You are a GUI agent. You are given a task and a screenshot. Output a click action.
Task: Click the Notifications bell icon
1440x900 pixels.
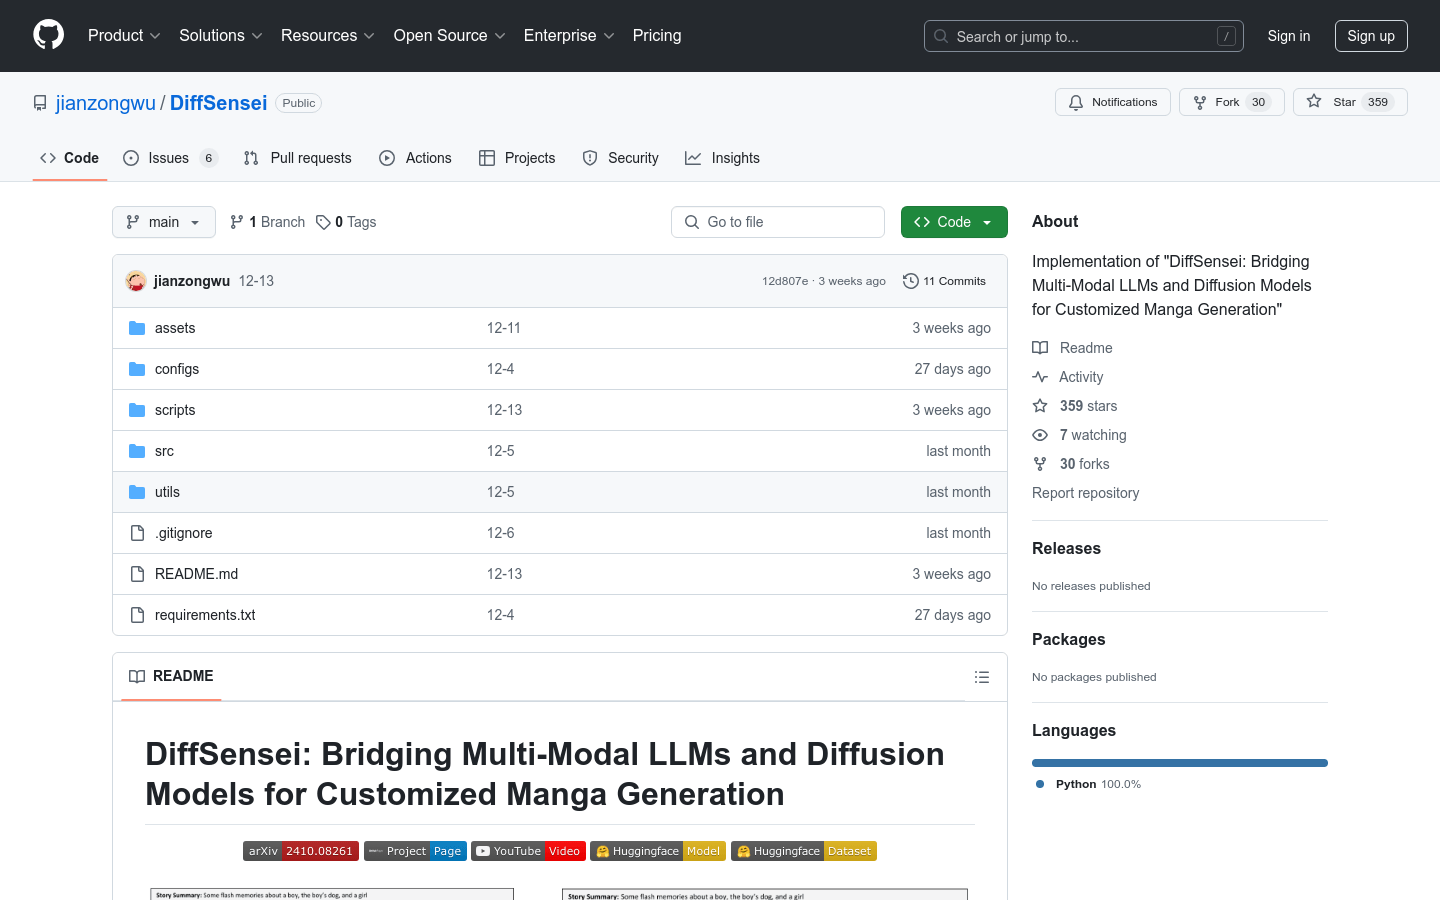(x=1076, y=102)
